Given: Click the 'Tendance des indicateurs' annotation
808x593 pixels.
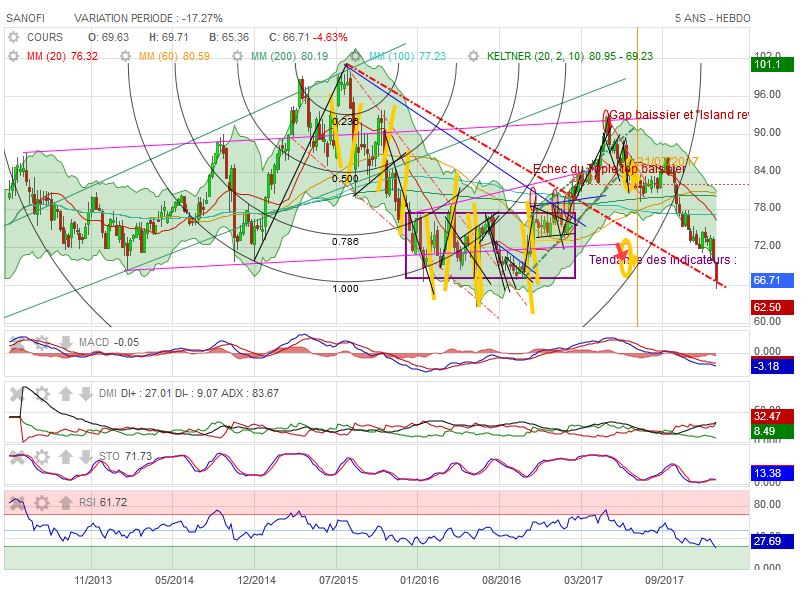Looking at the screenshot, I should (663, 260).
